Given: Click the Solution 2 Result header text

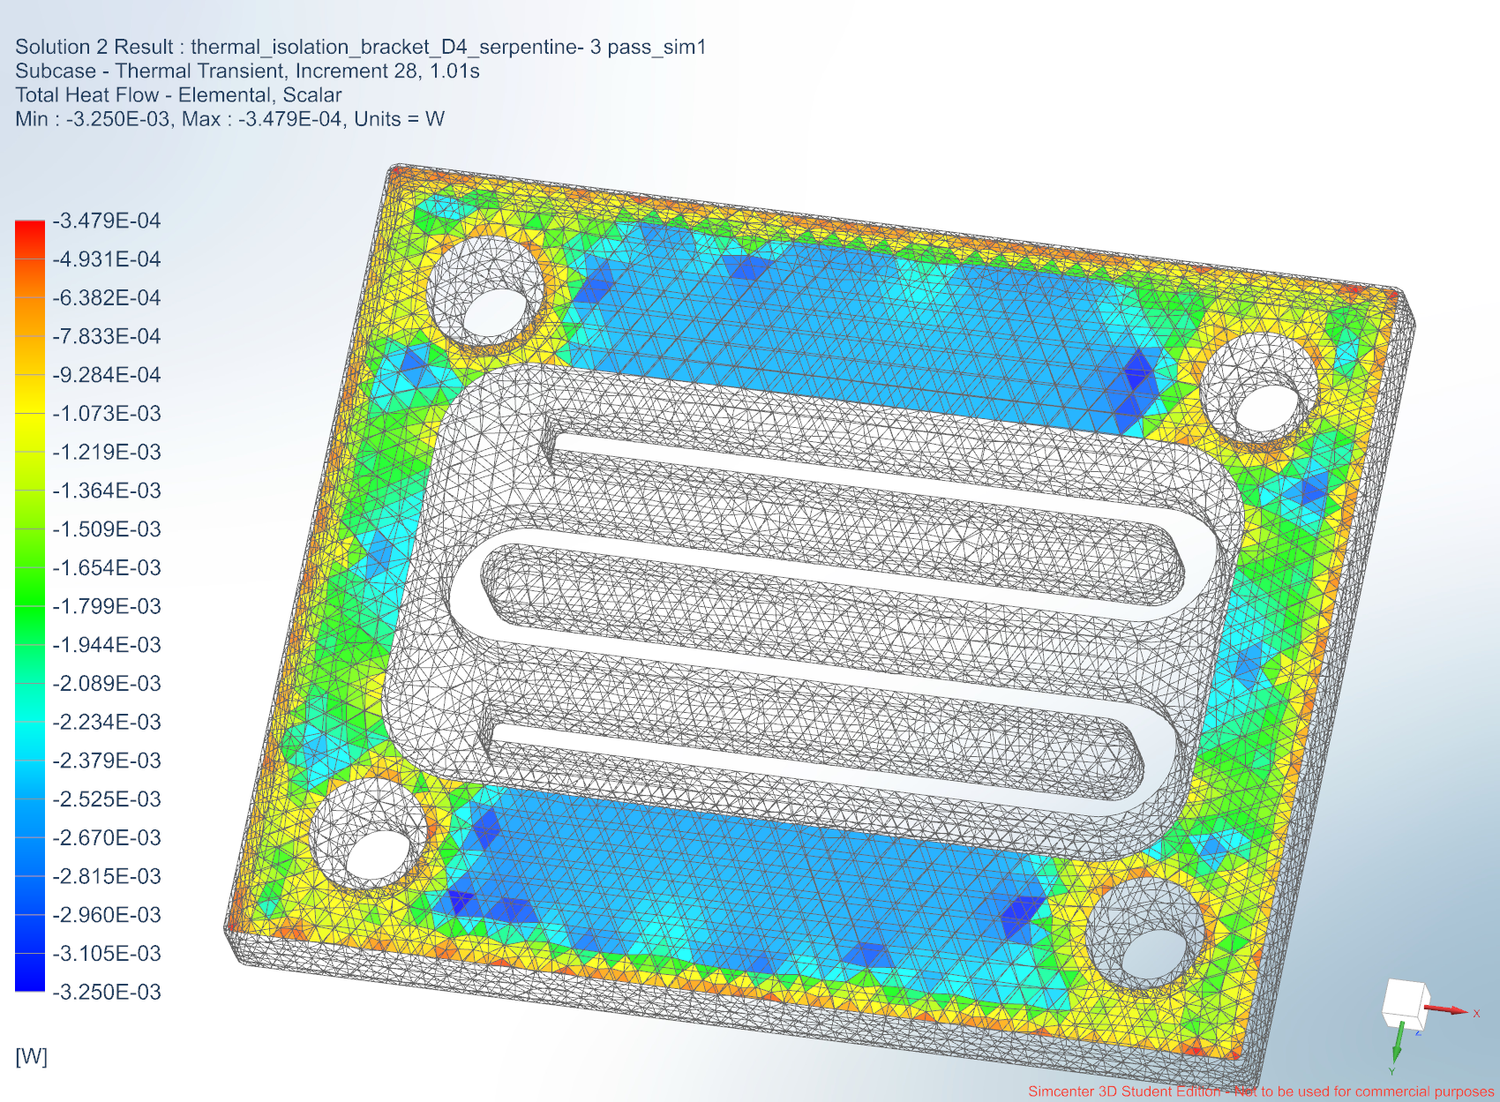Looking at the screenshot, I should tap(360, 46).
